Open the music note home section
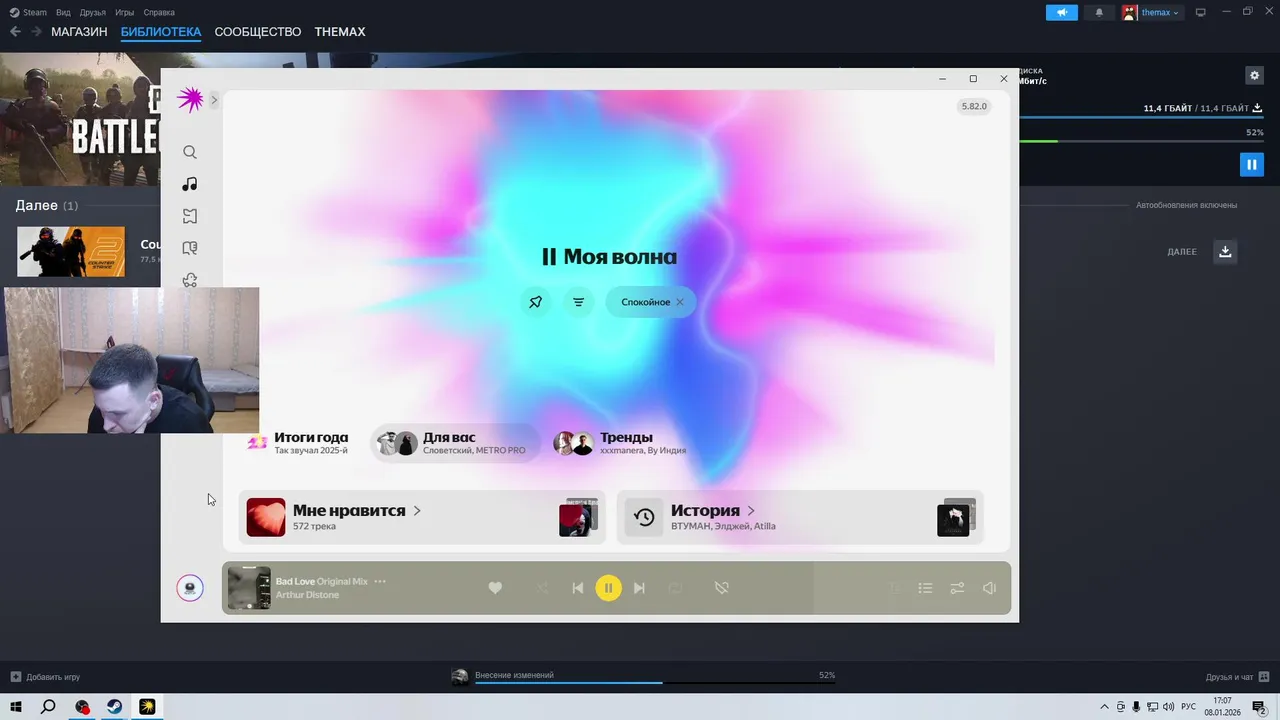1280x720 pixels. click(190, 184)
